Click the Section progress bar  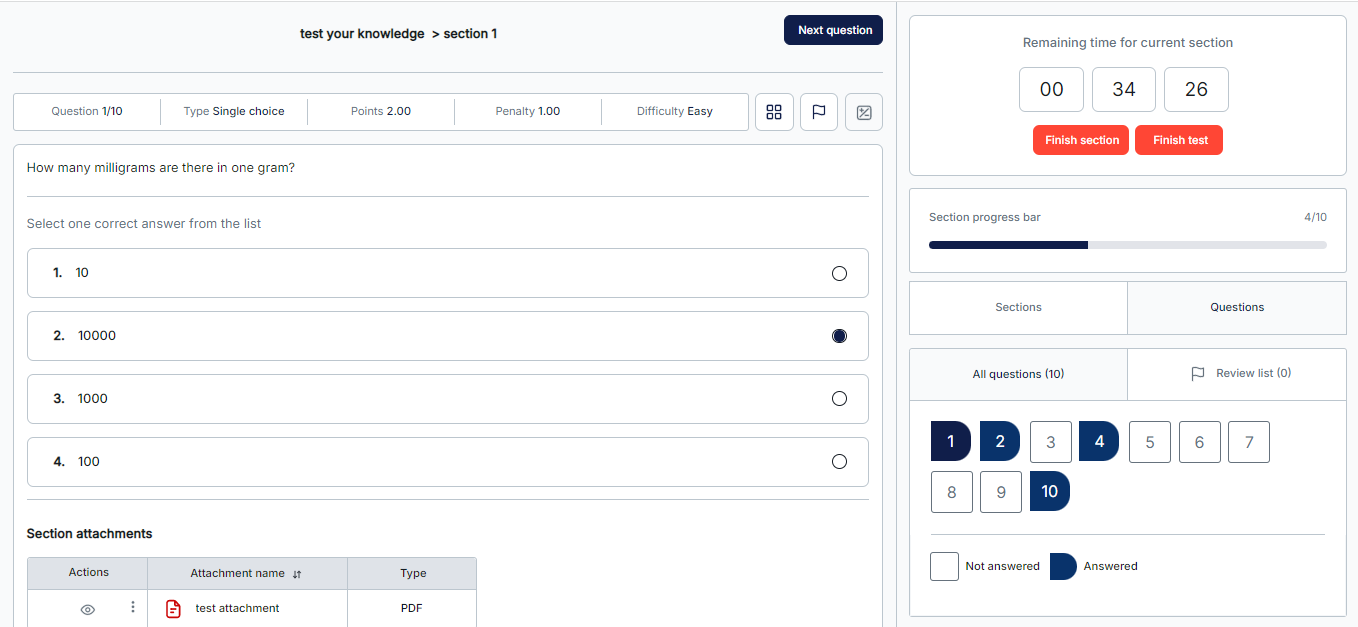1127,244
